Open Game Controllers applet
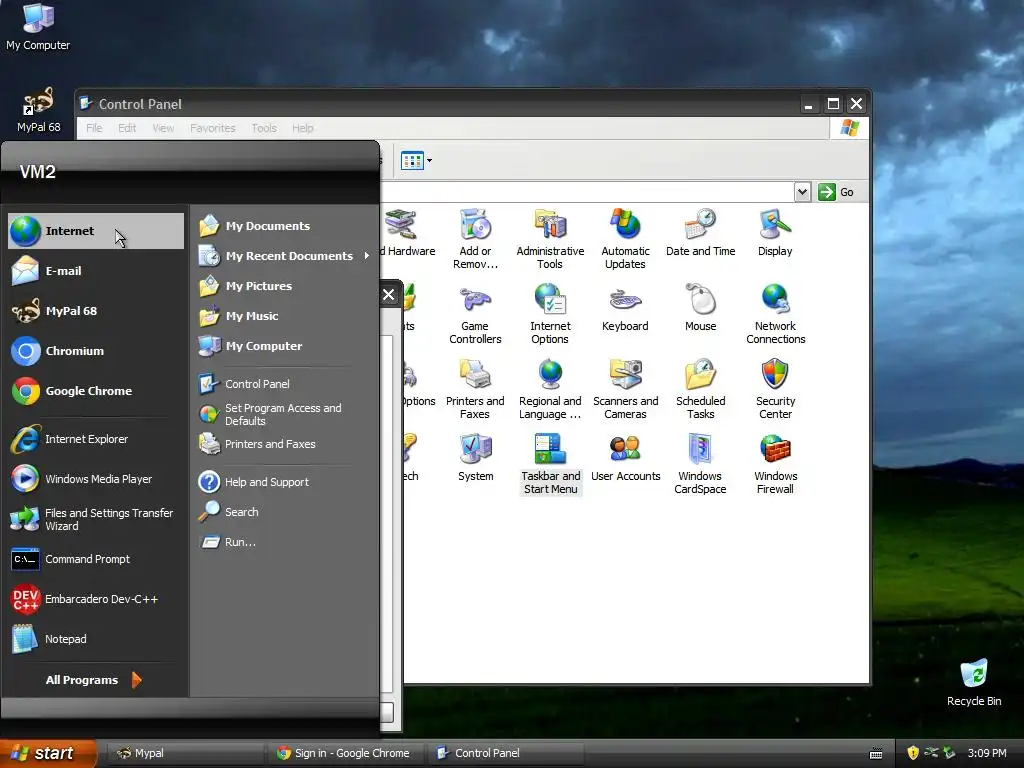Viewport: 1024px width, 768px height. 475,314
